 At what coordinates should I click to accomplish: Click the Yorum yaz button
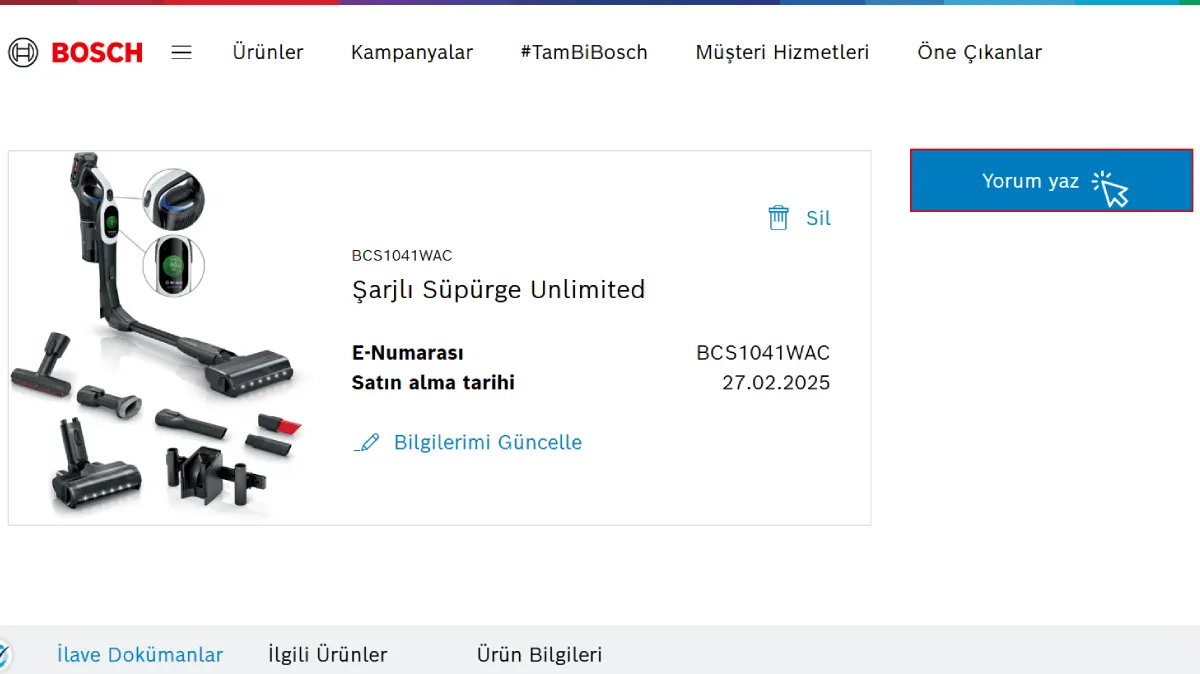[x=1051, y=181]
